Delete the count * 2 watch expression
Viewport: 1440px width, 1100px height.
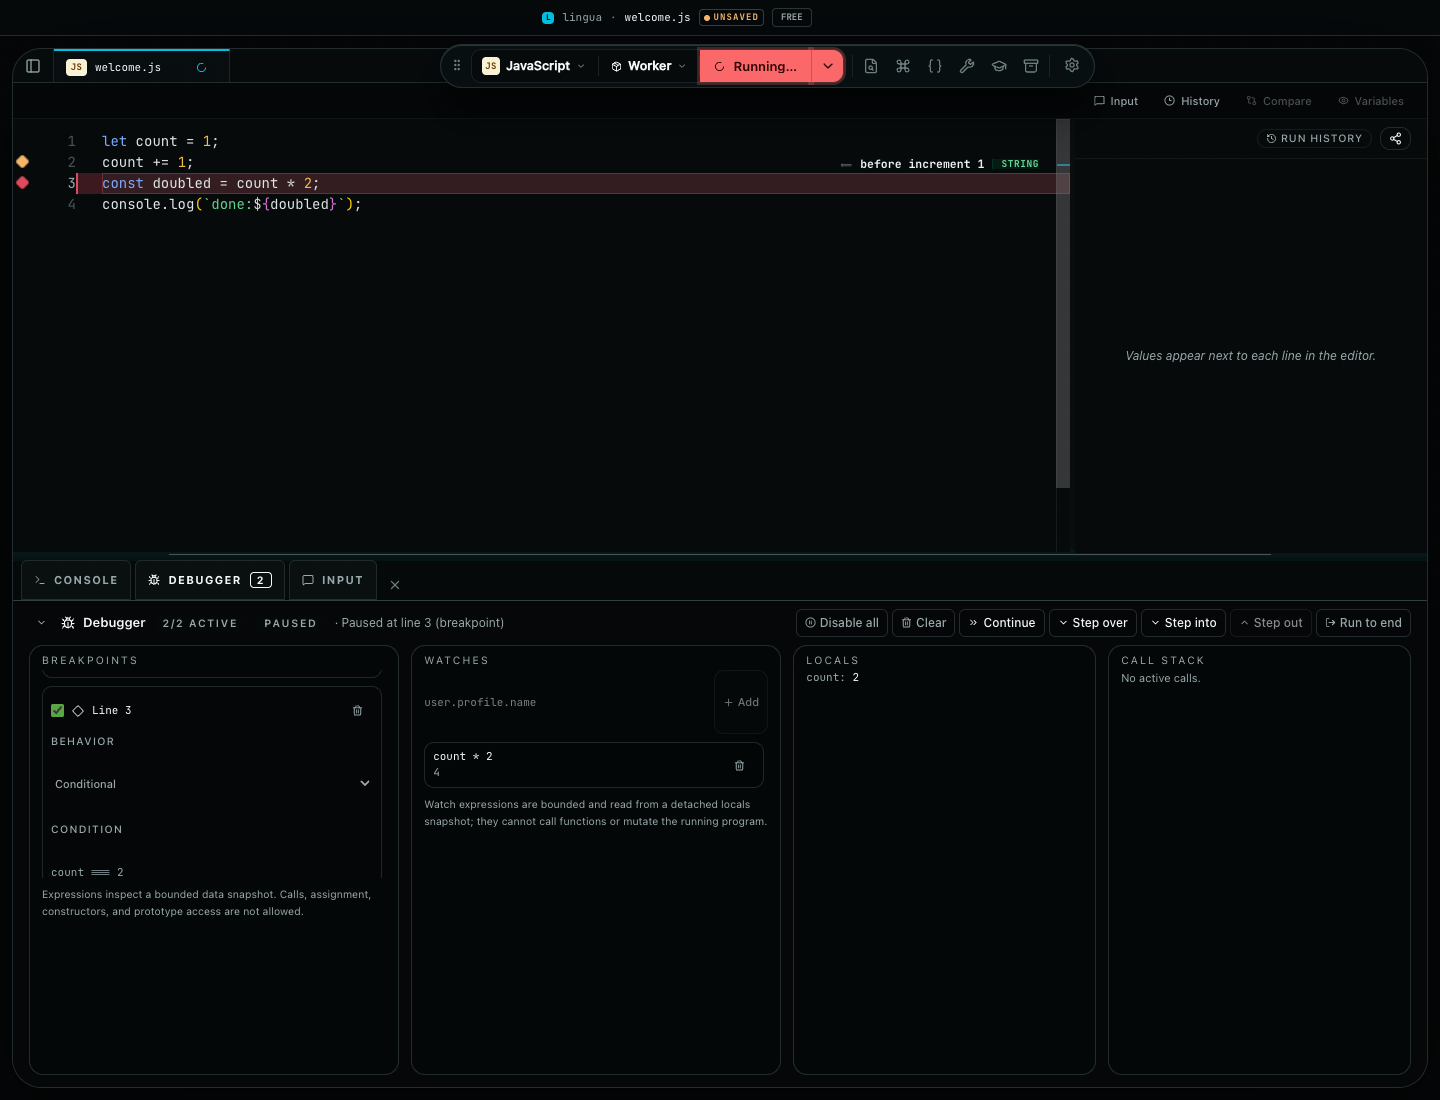(739, 766)
